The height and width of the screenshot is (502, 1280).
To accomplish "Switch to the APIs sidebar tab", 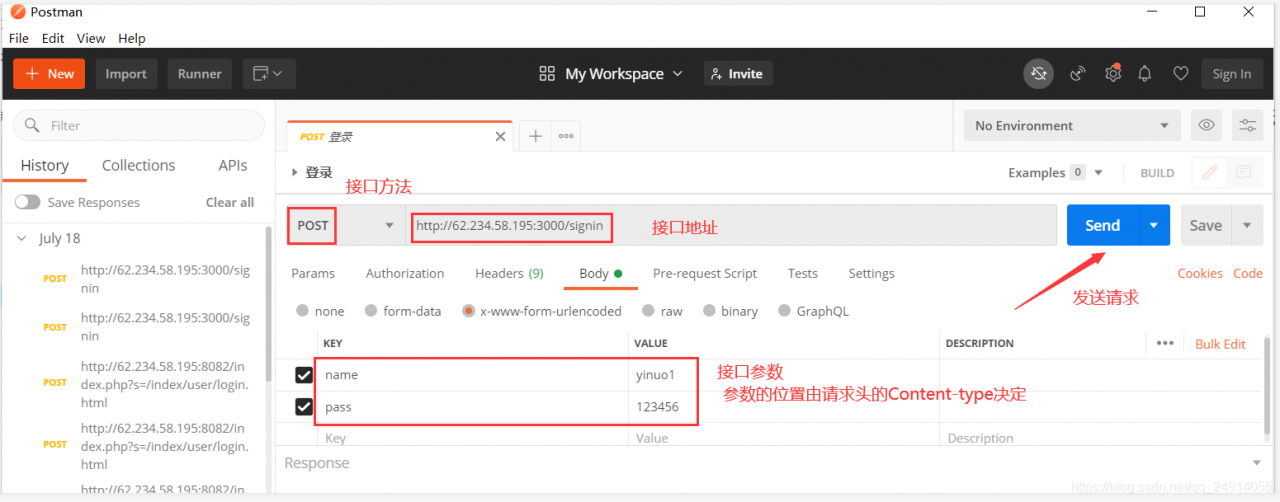I will [x=233, y=165].
